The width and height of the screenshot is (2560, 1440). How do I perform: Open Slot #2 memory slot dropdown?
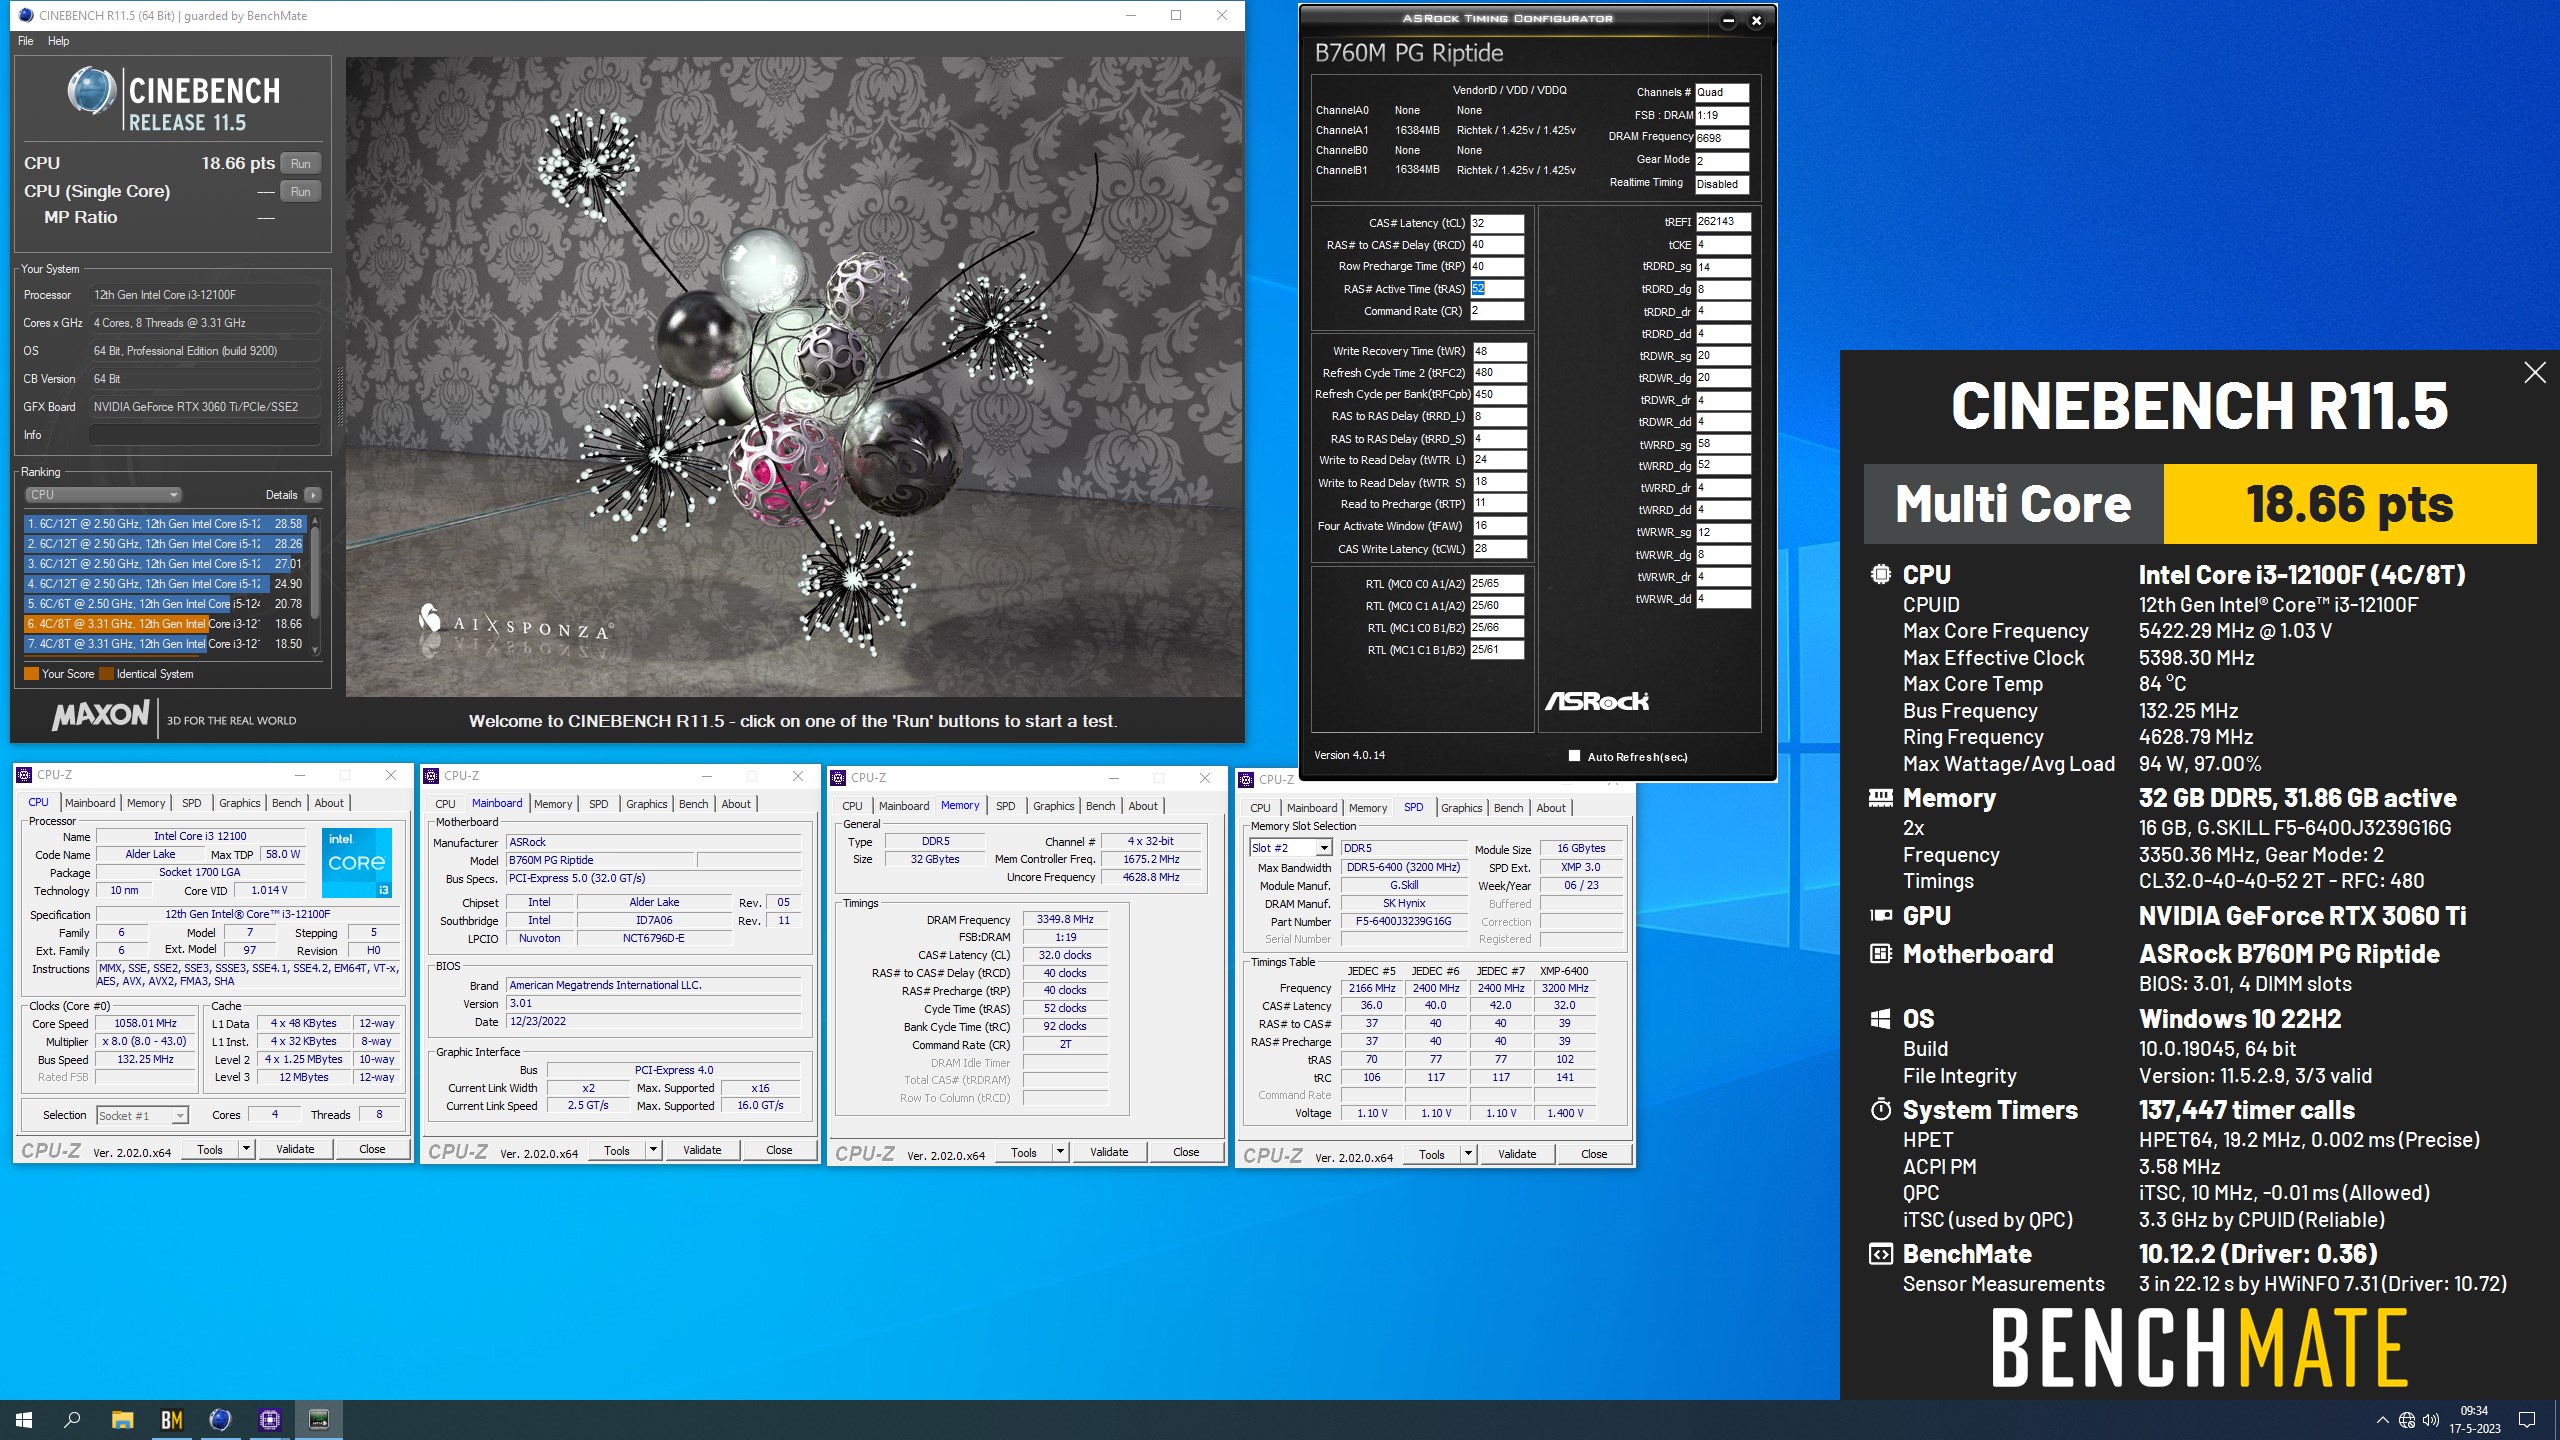click(1290, 848)
